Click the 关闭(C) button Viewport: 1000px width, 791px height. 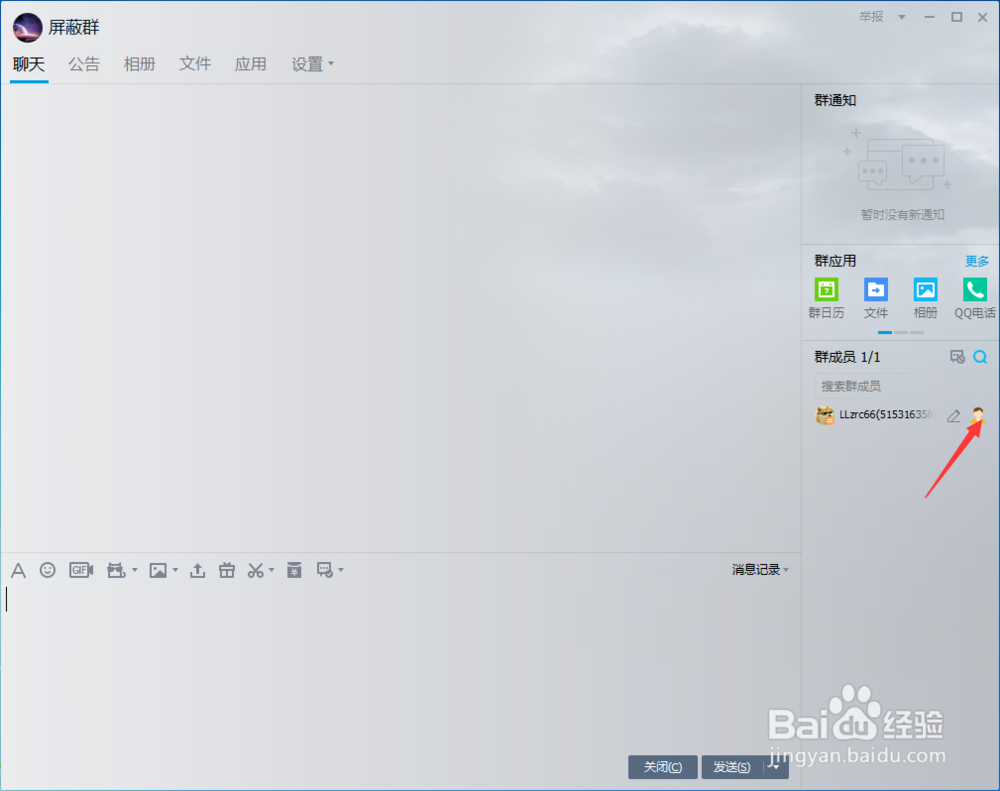pos(663,767)
